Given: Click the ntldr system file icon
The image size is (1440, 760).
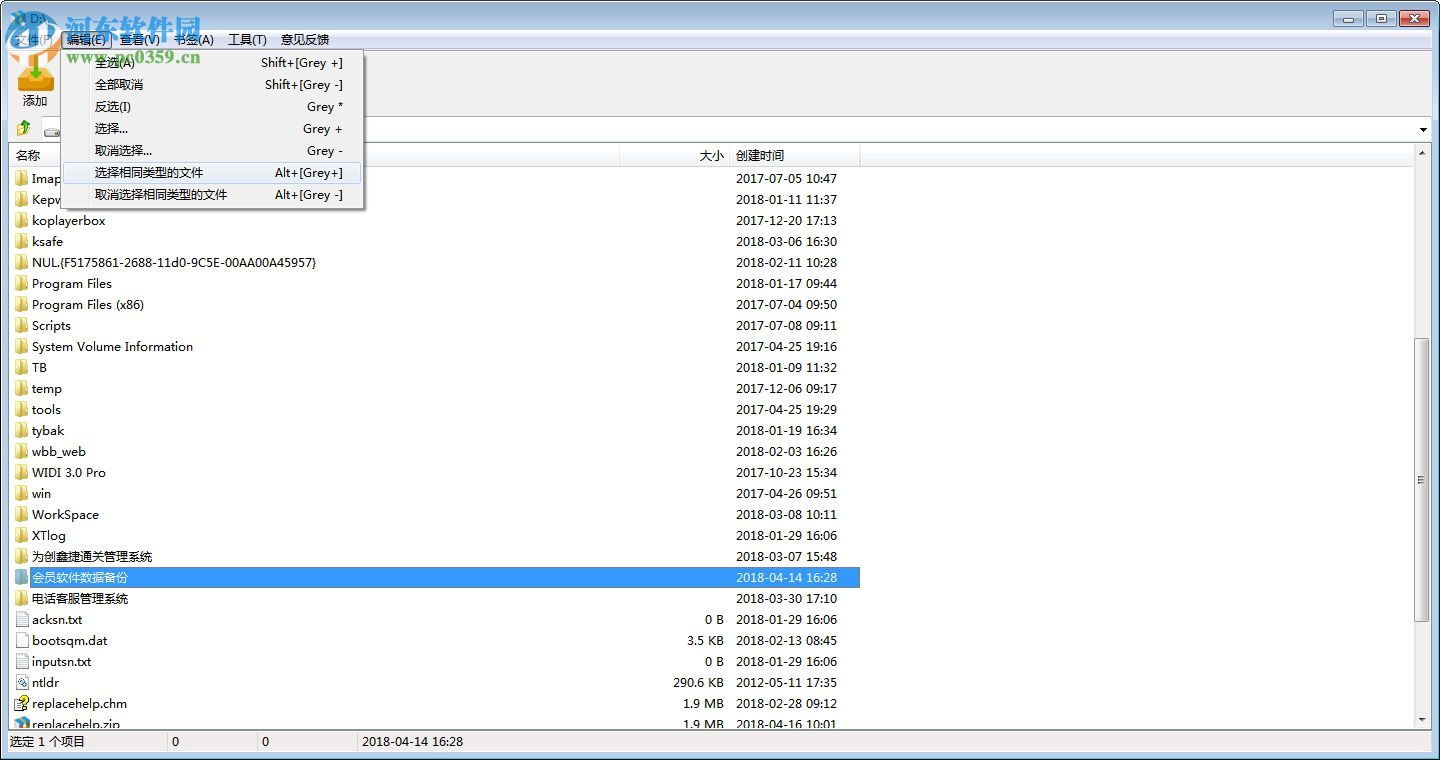Looking at the screenshot, I should point(22,682).
